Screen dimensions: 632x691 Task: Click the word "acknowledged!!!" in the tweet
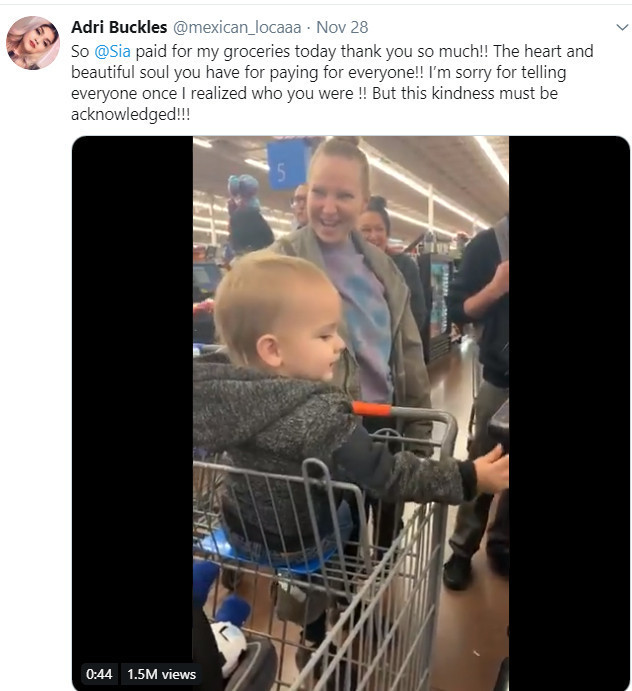(x=130, y=115)
